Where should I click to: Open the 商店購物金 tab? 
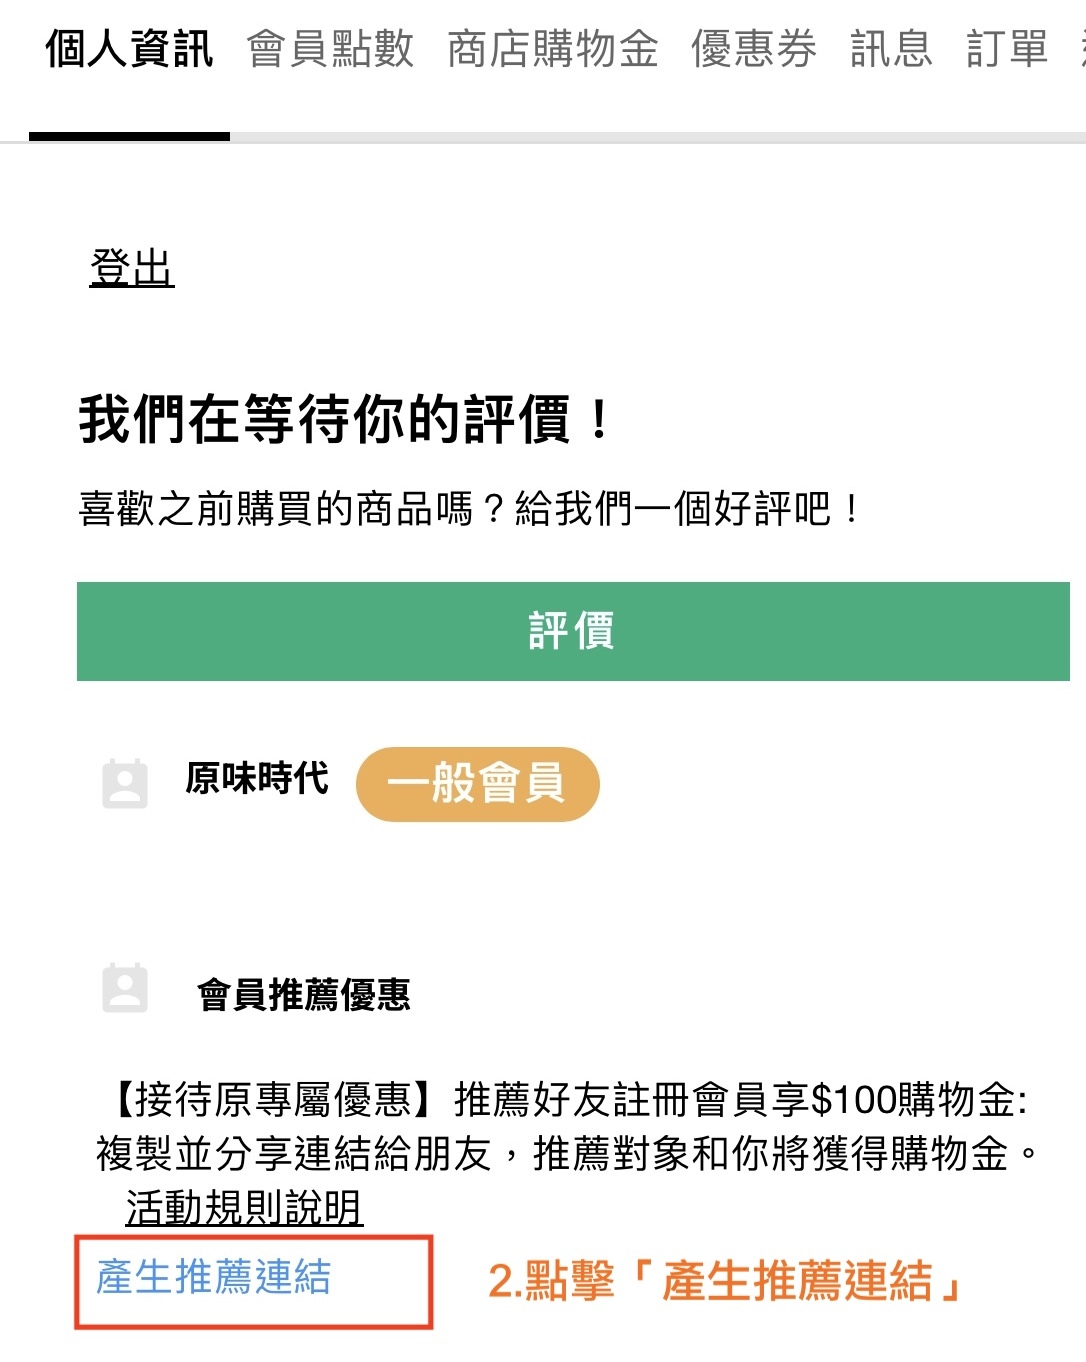click(x=552, y=49)
